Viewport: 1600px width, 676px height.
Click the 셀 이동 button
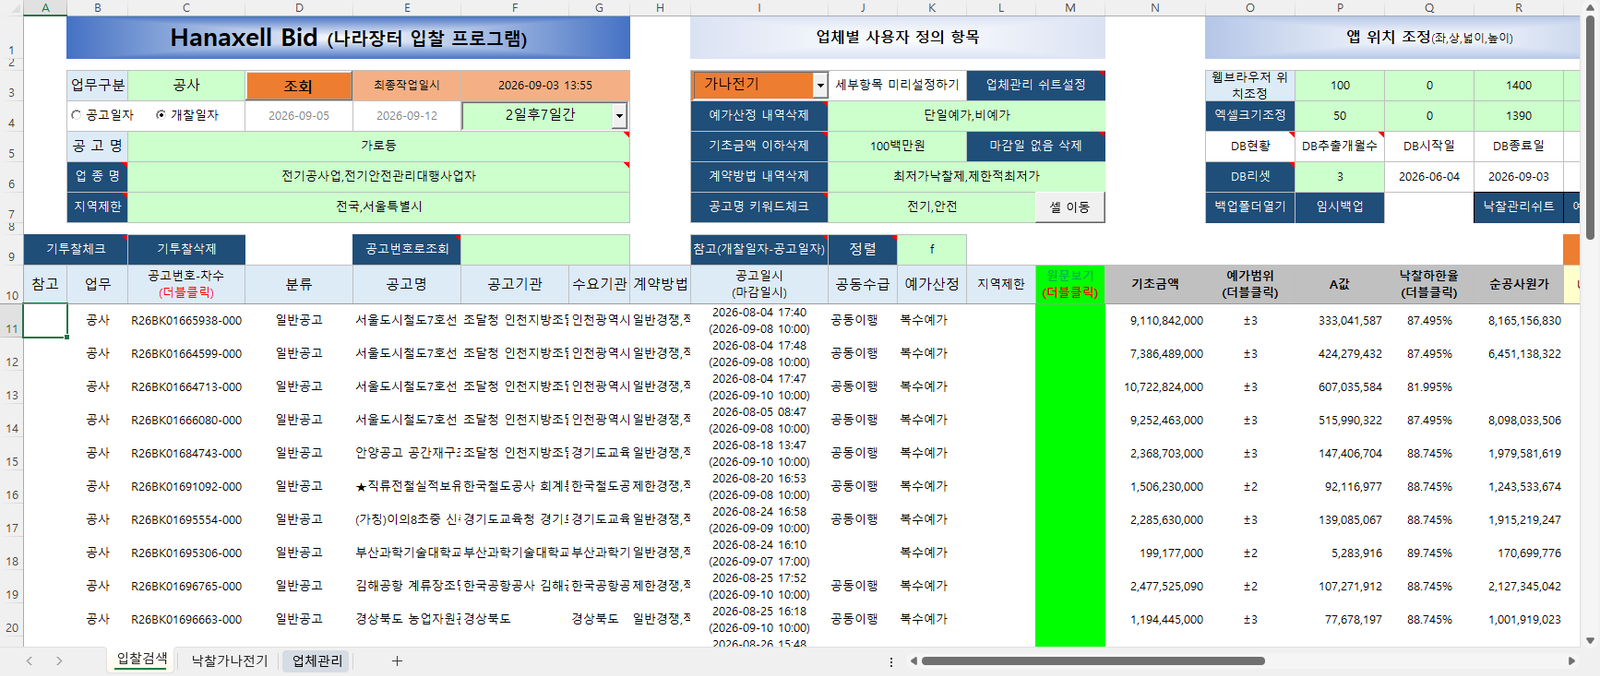pos(1070,207)
